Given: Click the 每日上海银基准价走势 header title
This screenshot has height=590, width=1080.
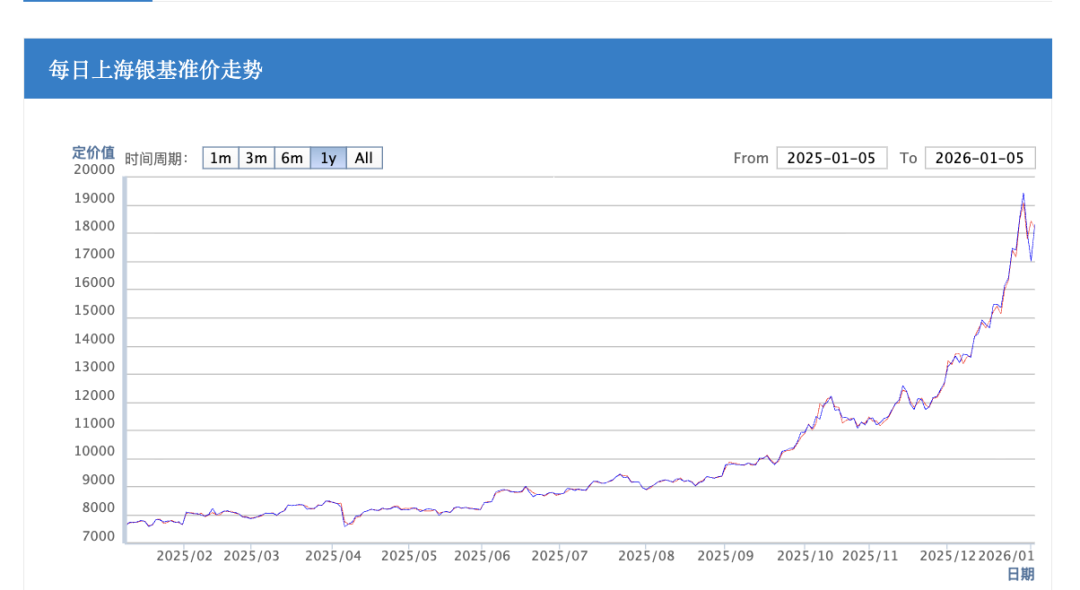Looking at the screenshot, I should click(156, 69).
